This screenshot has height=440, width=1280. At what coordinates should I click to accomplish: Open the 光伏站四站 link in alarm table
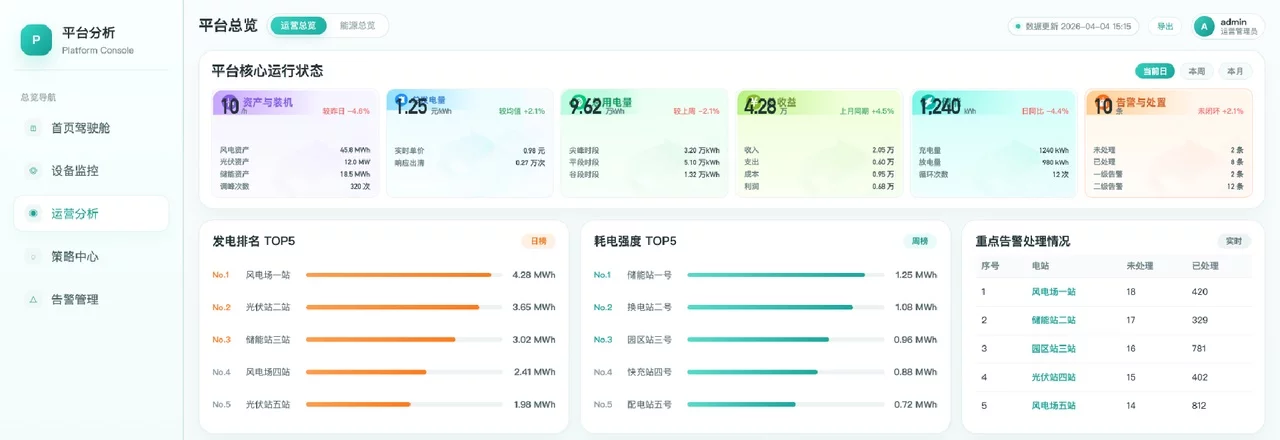click(x=1053, y=377)
